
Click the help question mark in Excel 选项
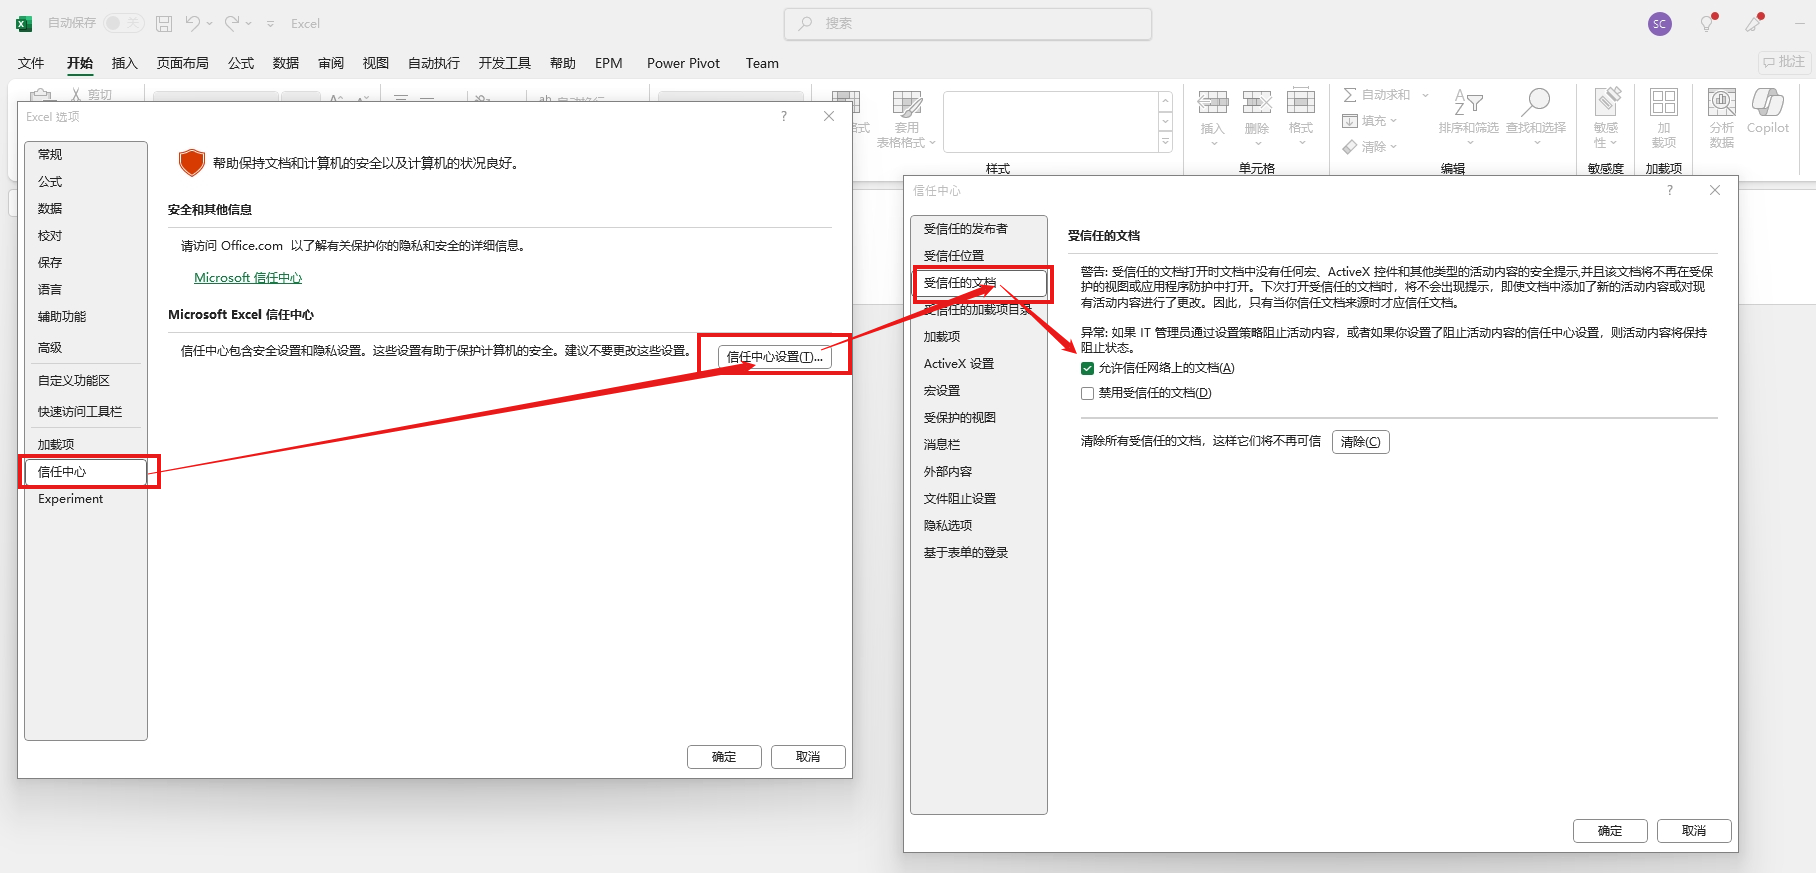pyautogui.click(x=784, y=116)
